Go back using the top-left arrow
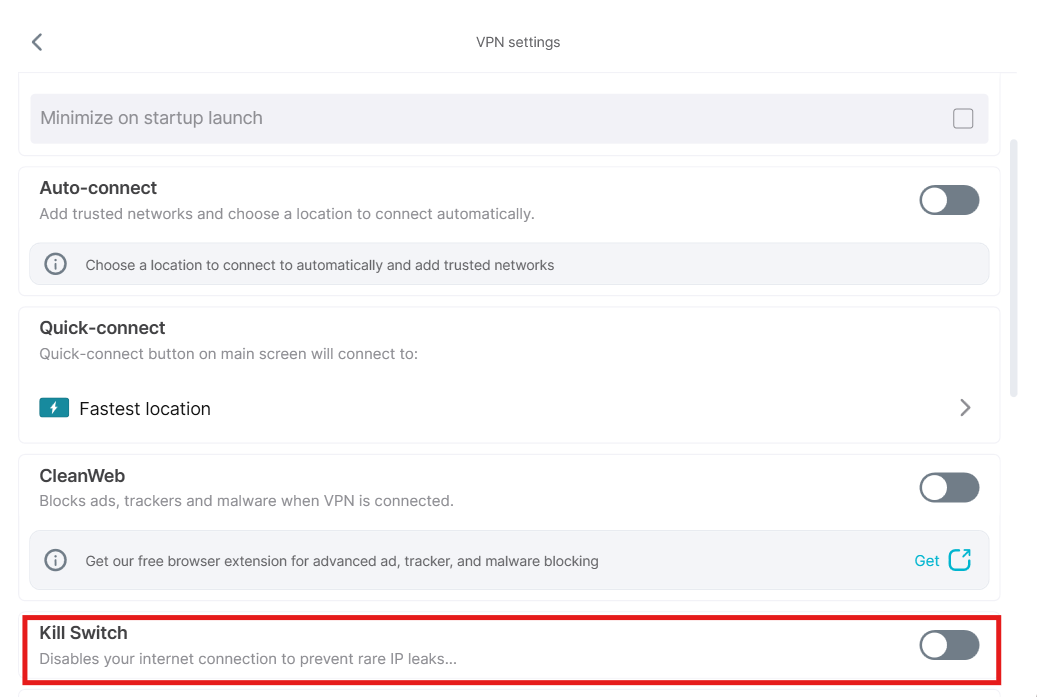This screenshot has height=697, width=1037. (x=37, y=42)
